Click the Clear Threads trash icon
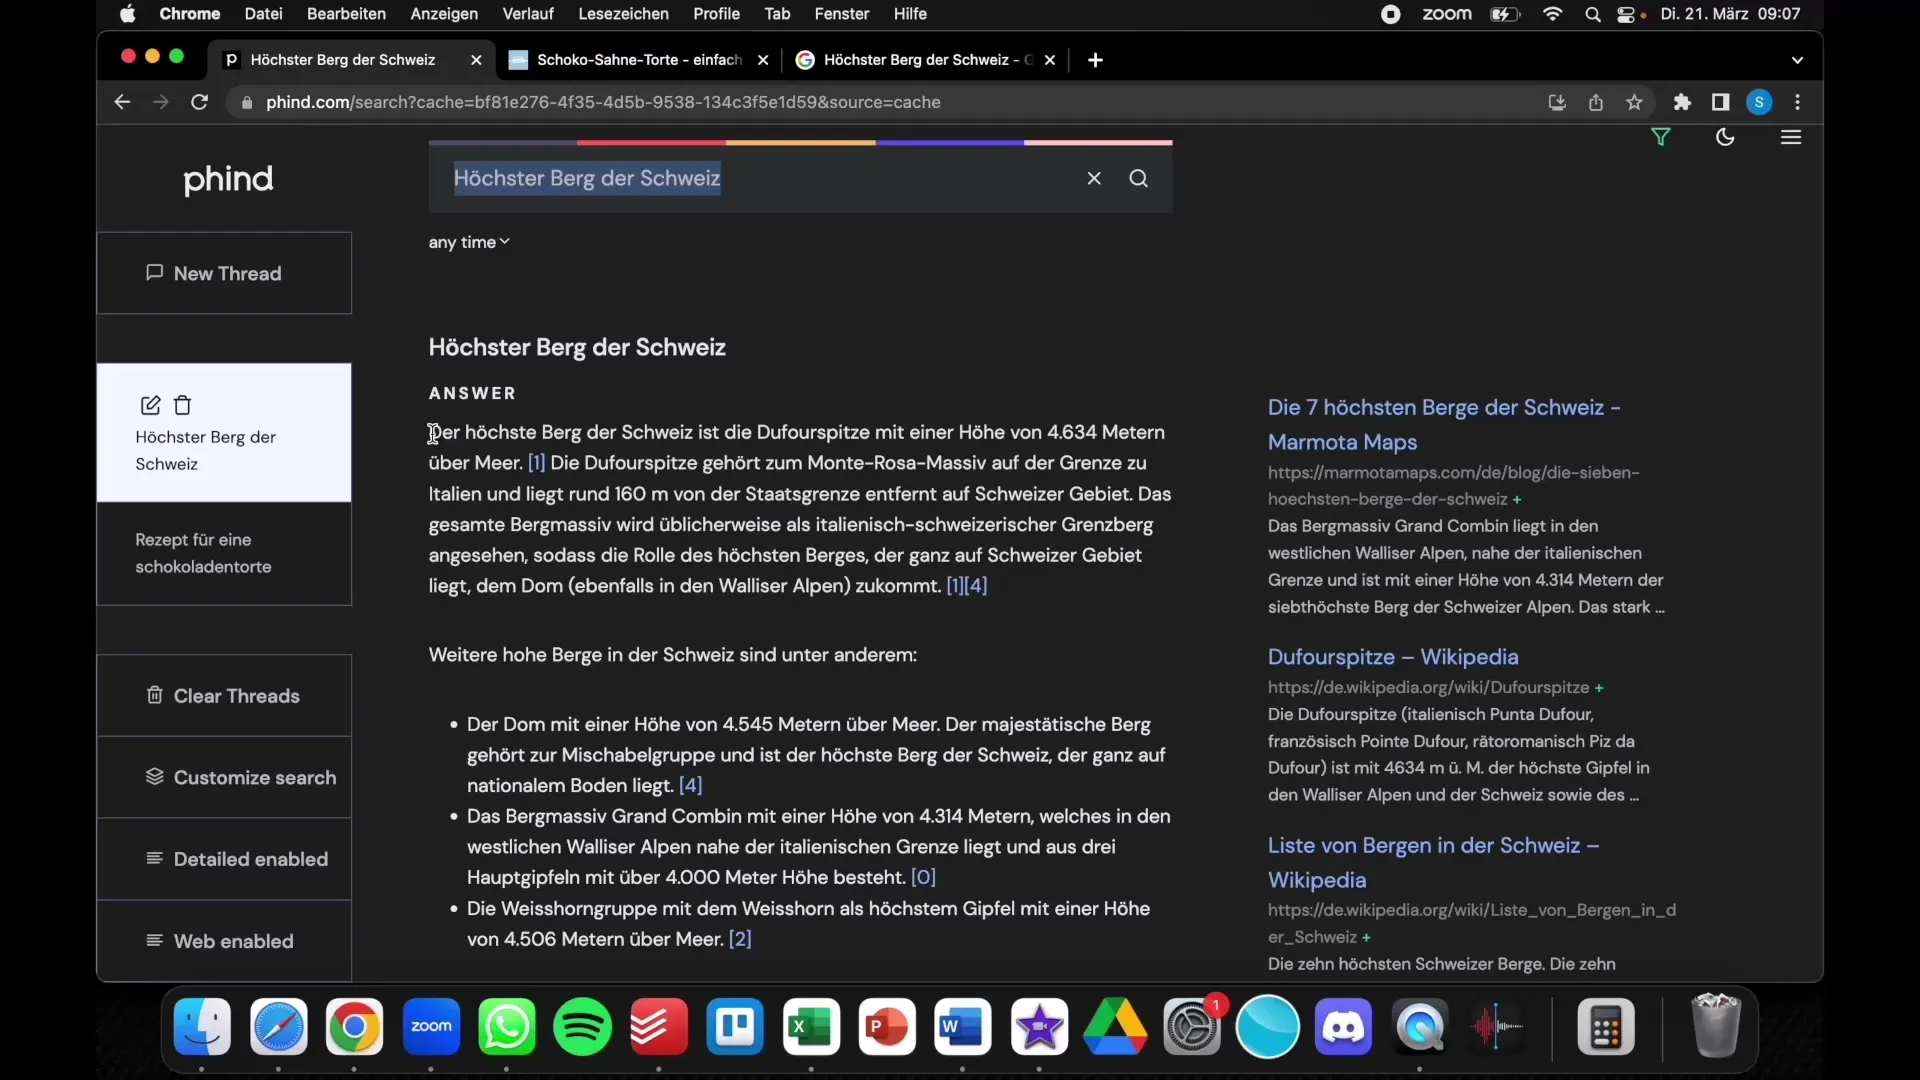The image size is (1920, 1080). pyautogui.click(x=154, y=695)
